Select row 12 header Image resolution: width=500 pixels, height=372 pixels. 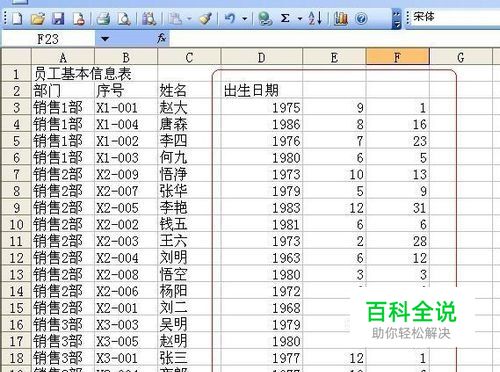(17, 258)
